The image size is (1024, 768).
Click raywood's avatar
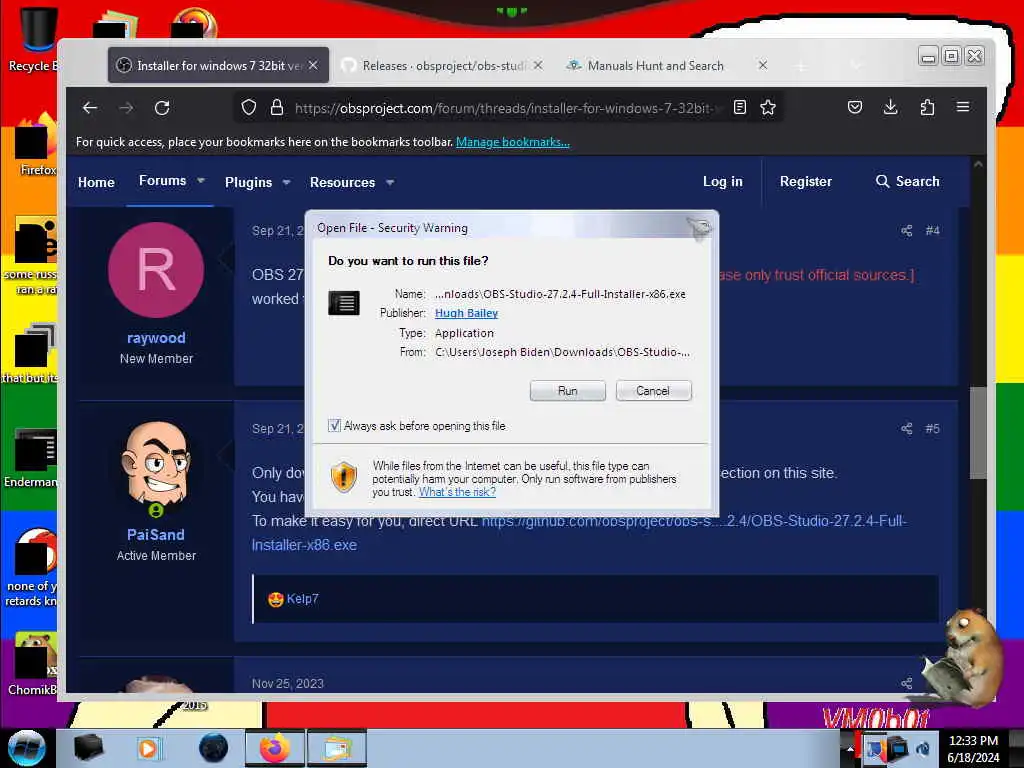pyautogui.click(x=156, y=270)
